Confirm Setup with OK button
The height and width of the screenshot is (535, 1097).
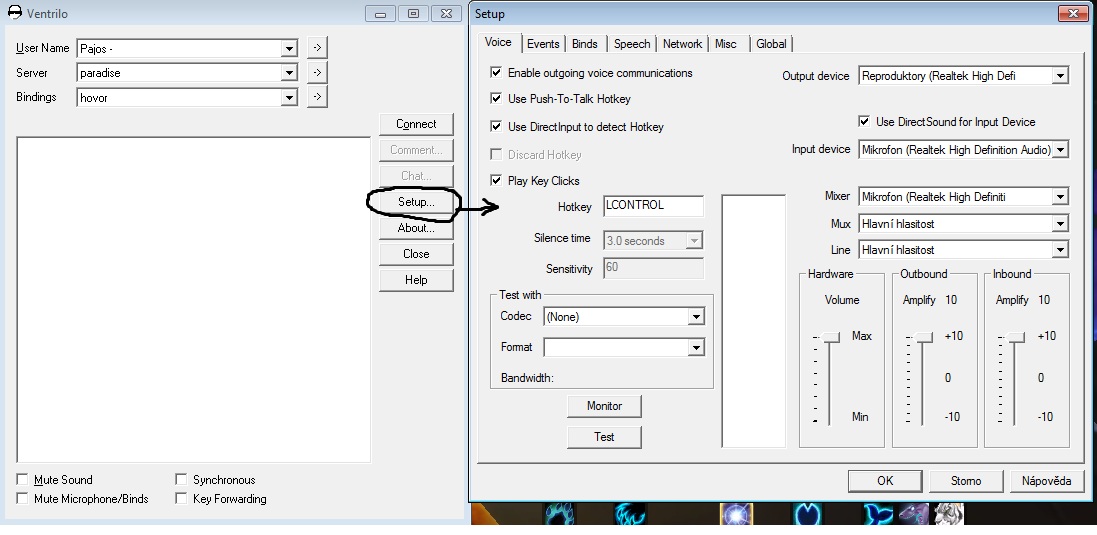tap(885, 480)
